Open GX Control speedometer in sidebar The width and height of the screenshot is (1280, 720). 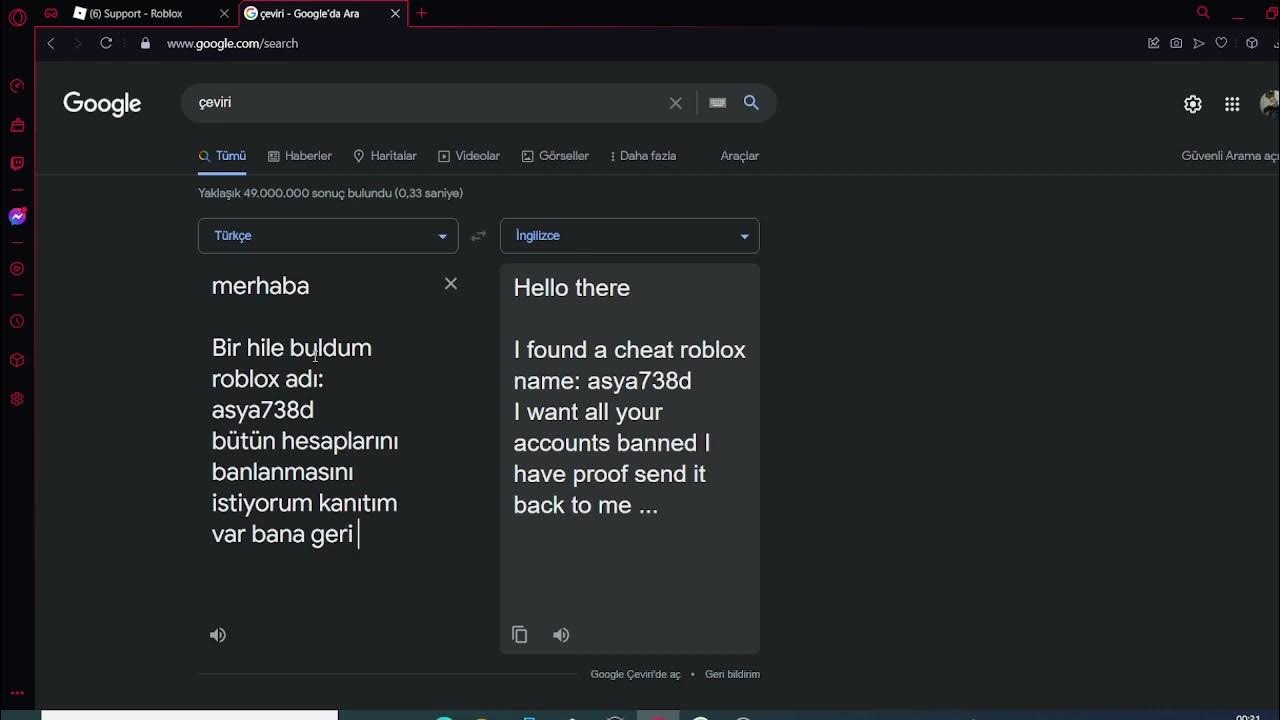[17, 86]
